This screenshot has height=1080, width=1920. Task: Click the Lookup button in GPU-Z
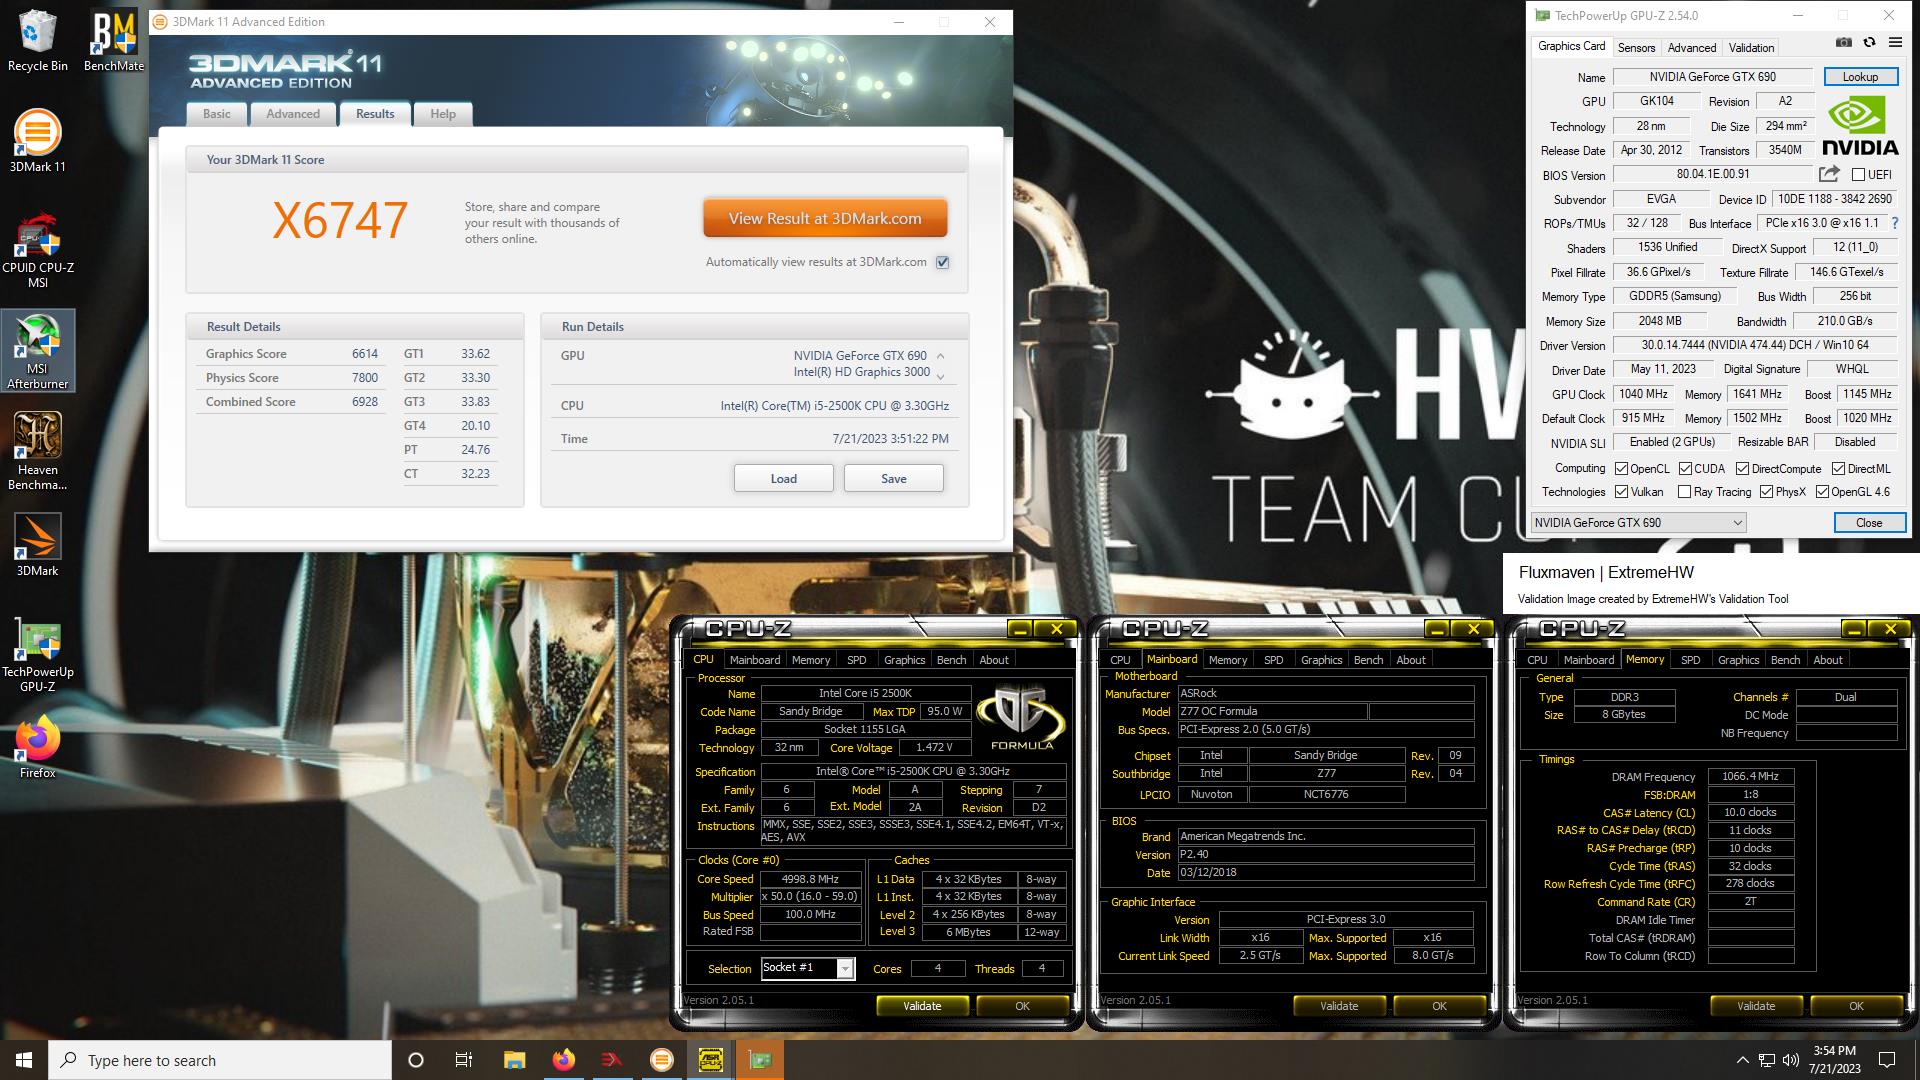click(x=1860, y=77)
